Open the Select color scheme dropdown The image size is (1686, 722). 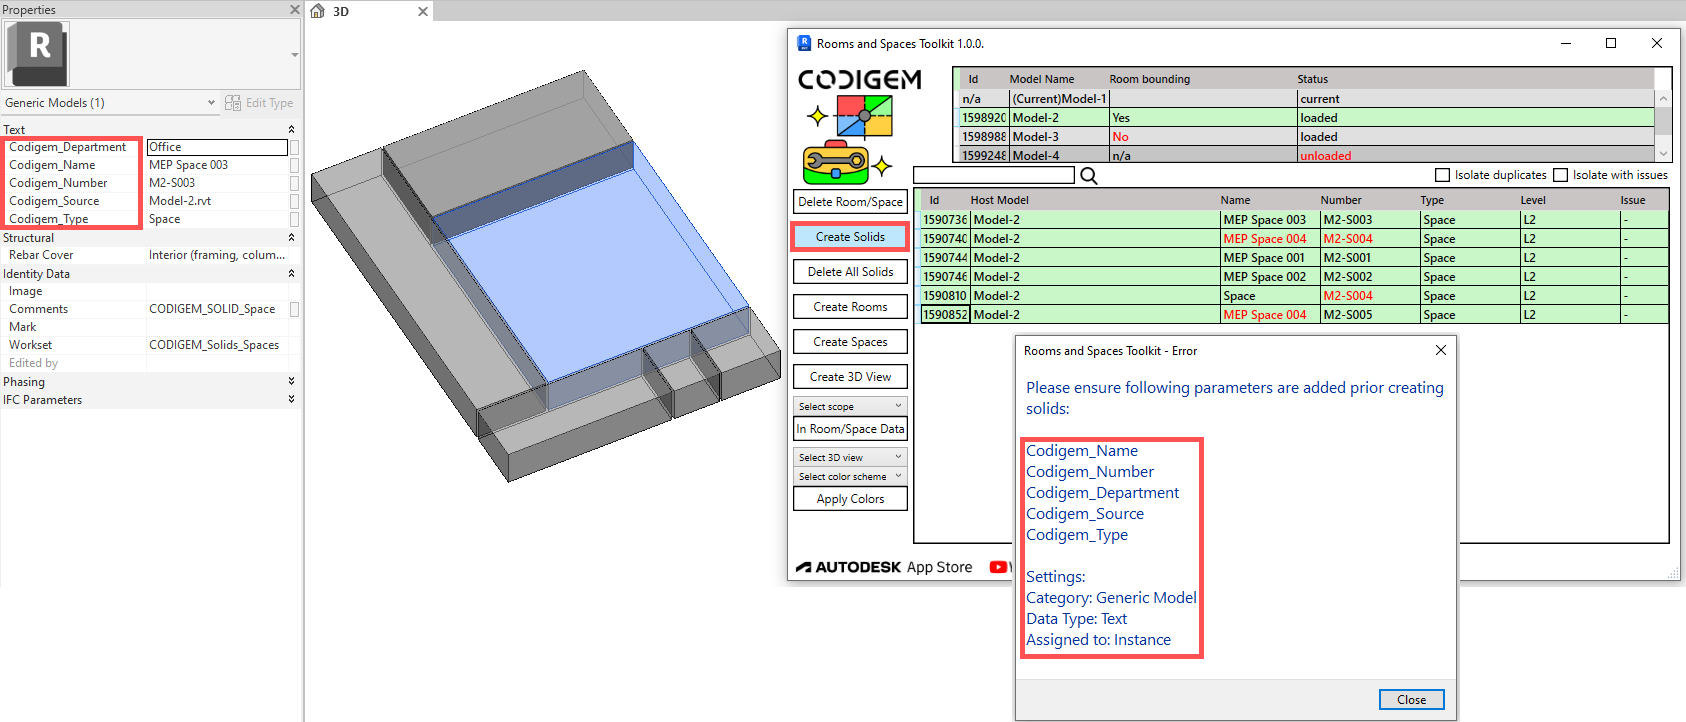point(851,476)
